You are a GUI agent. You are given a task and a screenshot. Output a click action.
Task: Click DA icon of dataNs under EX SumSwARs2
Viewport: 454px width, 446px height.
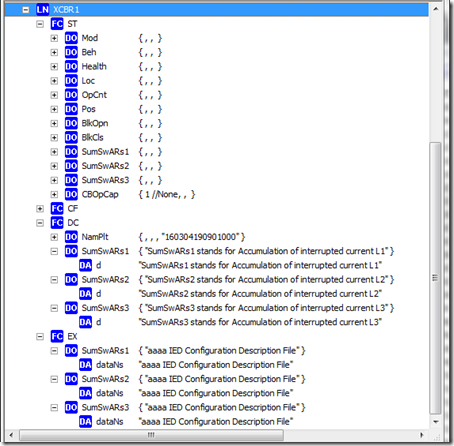(x=85, y=393)
